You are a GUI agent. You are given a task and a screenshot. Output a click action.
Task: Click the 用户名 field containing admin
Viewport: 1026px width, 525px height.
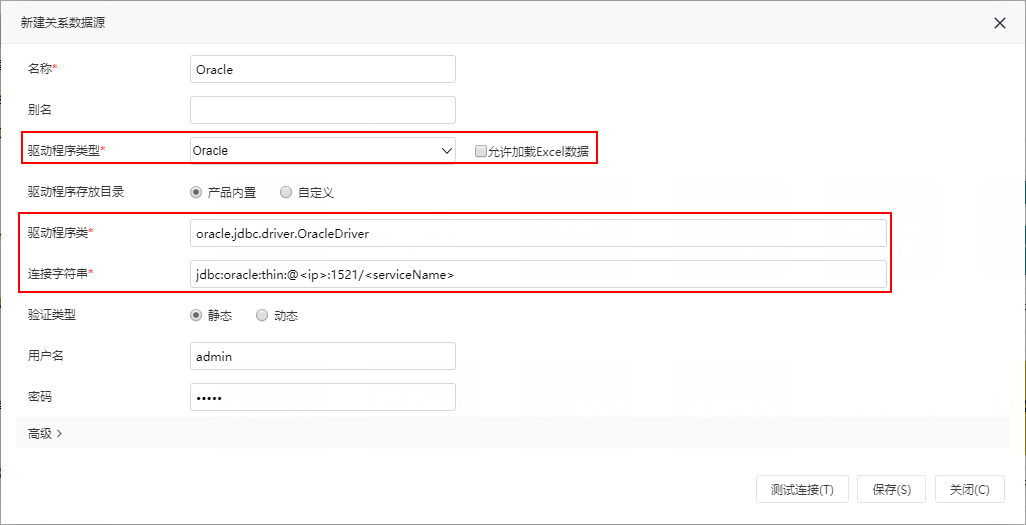click(x=323, y=356)
